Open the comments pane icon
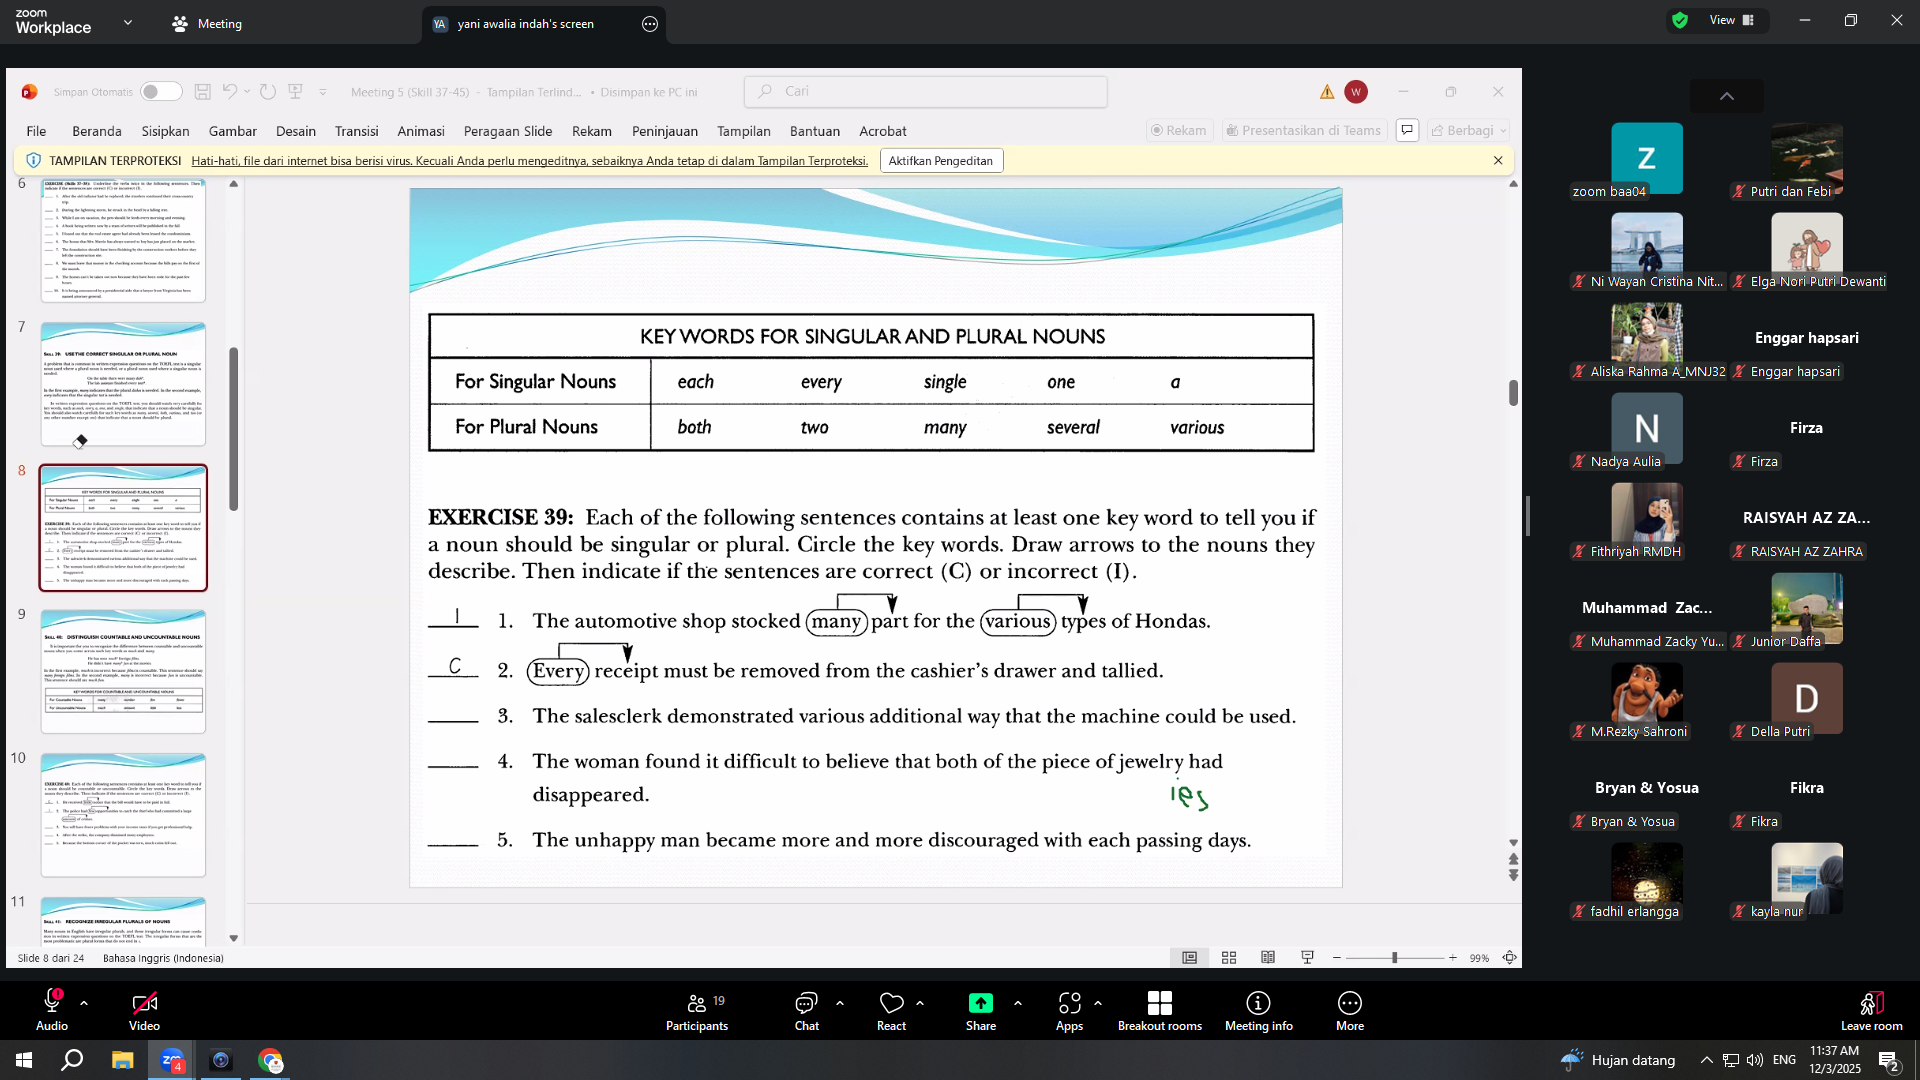The width and height of the screenshot is (1920, 1080). [1407, 130]
